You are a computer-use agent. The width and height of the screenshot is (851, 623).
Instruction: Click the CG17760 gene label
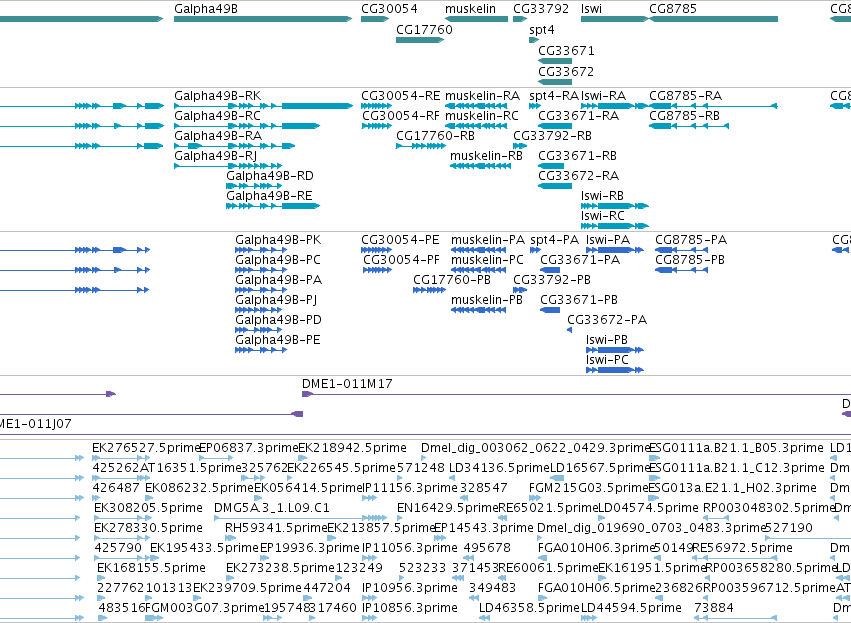click(424, 29)
